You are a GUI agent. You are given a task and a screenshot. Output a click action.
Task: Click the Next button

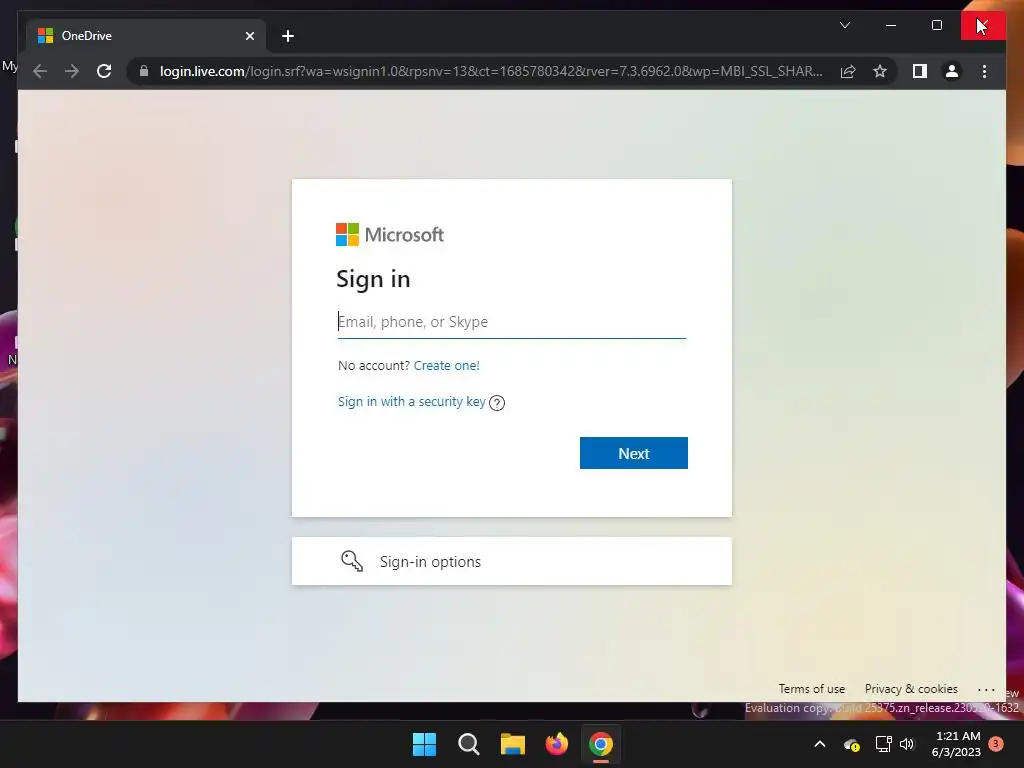click(633, 453)
